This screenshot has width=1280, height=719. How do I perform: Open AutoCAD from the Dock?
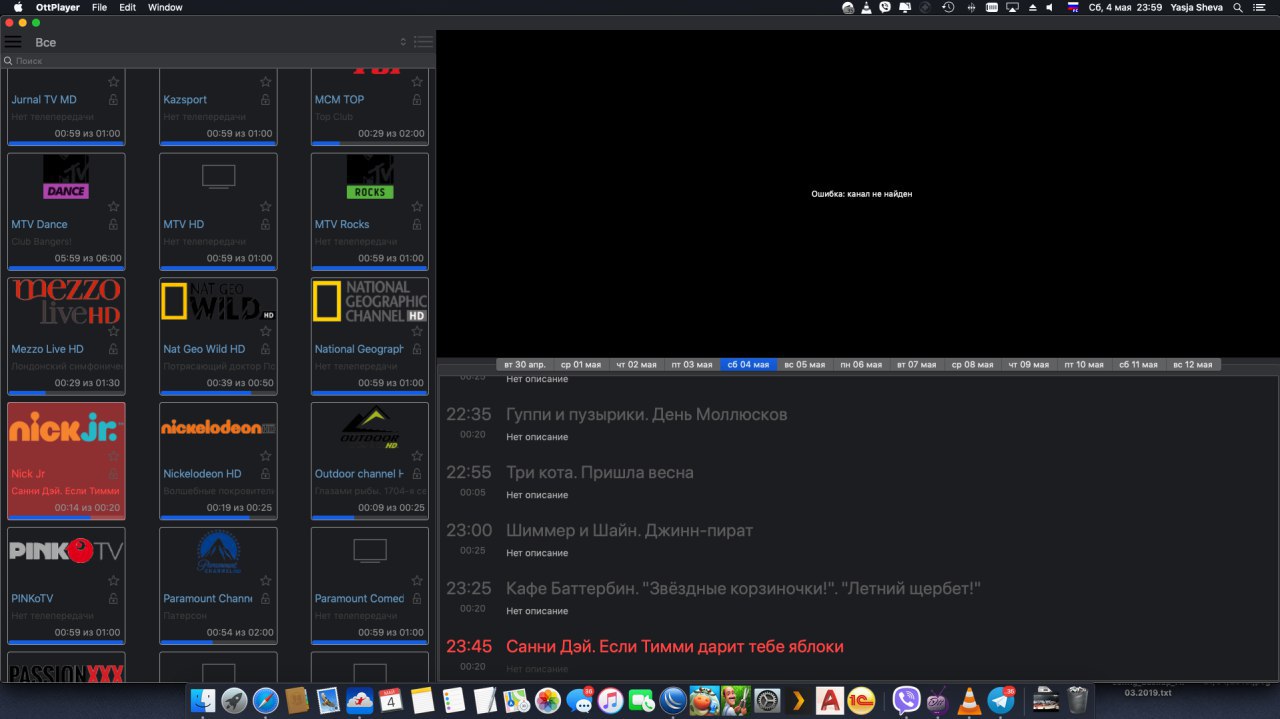point(829,700)
